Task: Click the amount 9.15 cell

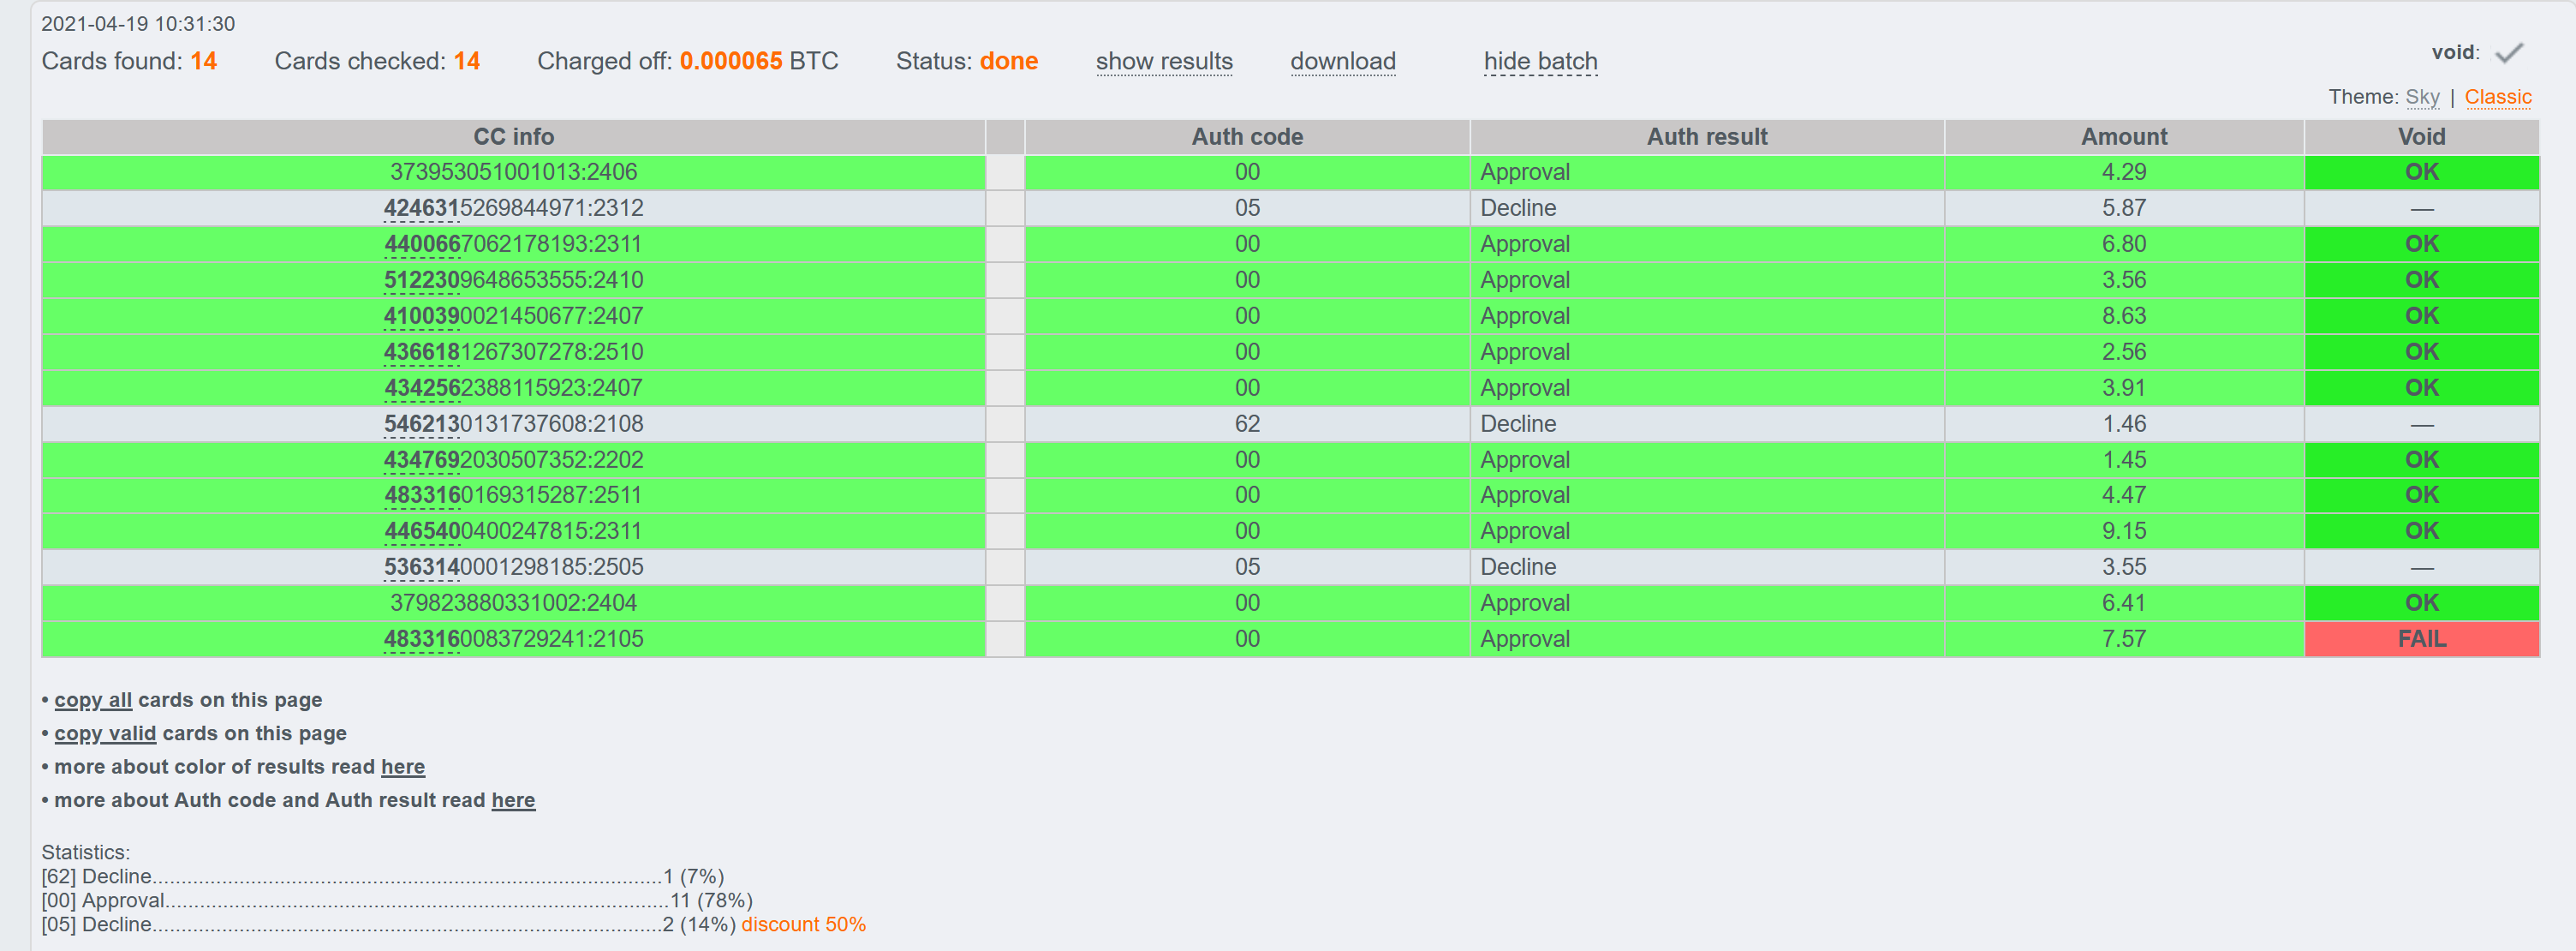Action: point(2124,531)
